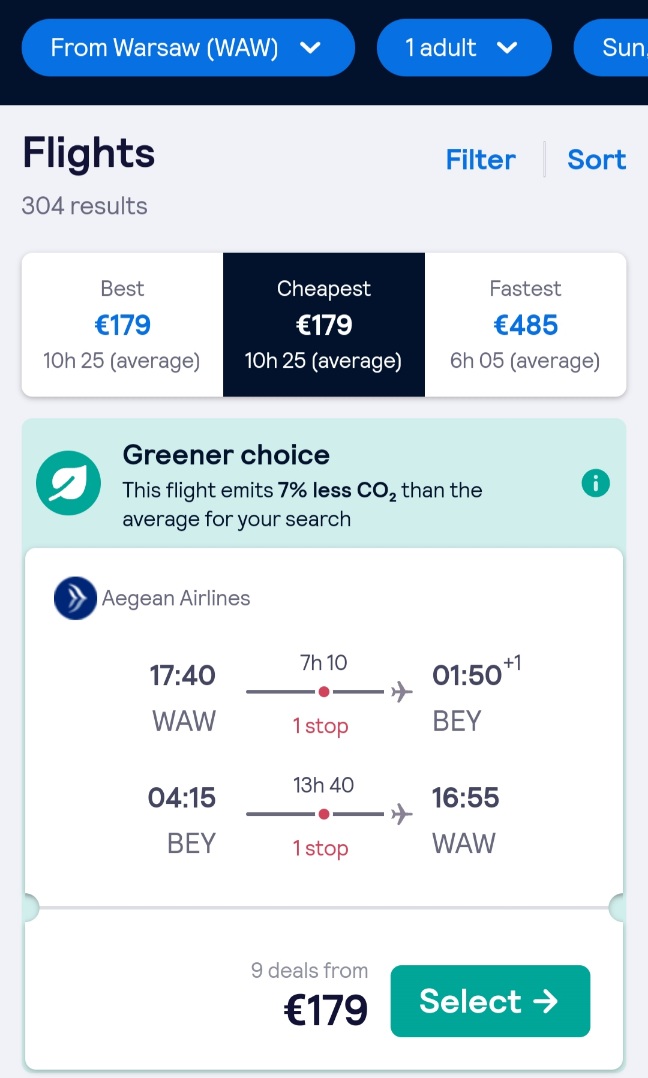This screenshot has width=648, height=1078.
Task: Expand the From Warsaw (WAW) dropdown
Action: click(x=188, y=47)
